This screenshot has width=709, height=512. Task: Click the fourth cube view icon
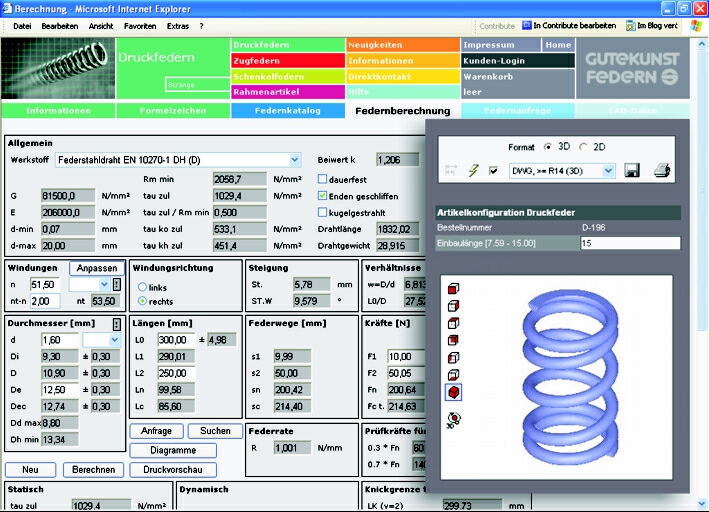[x=454, y=340]
